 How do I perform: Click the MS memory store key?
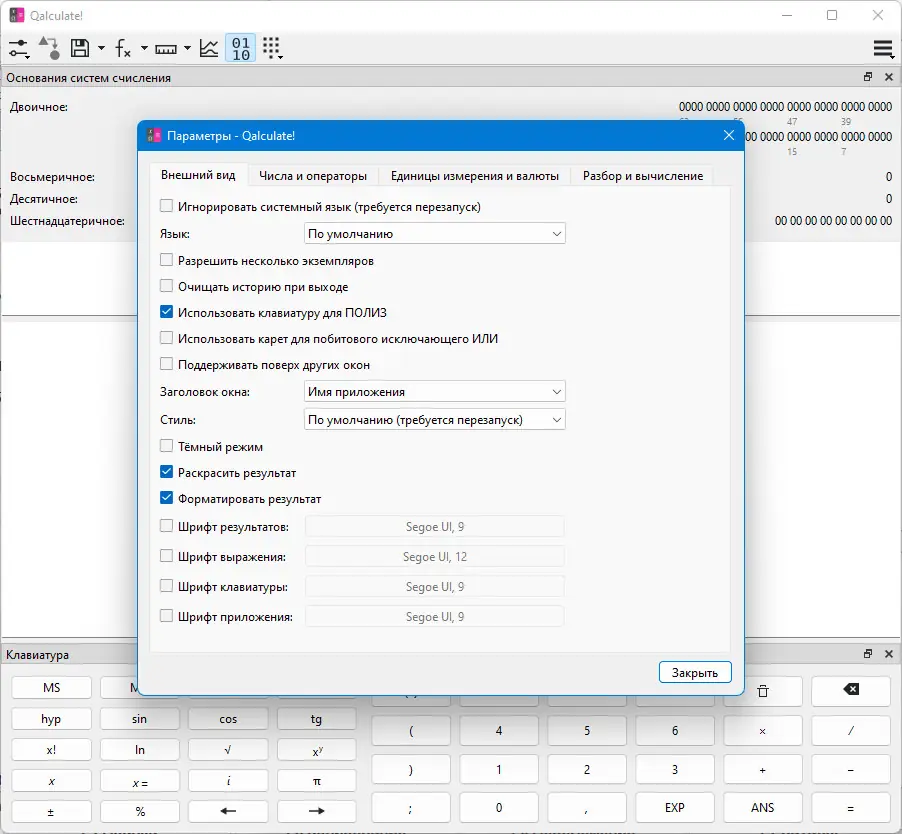(x=51, y=687)
